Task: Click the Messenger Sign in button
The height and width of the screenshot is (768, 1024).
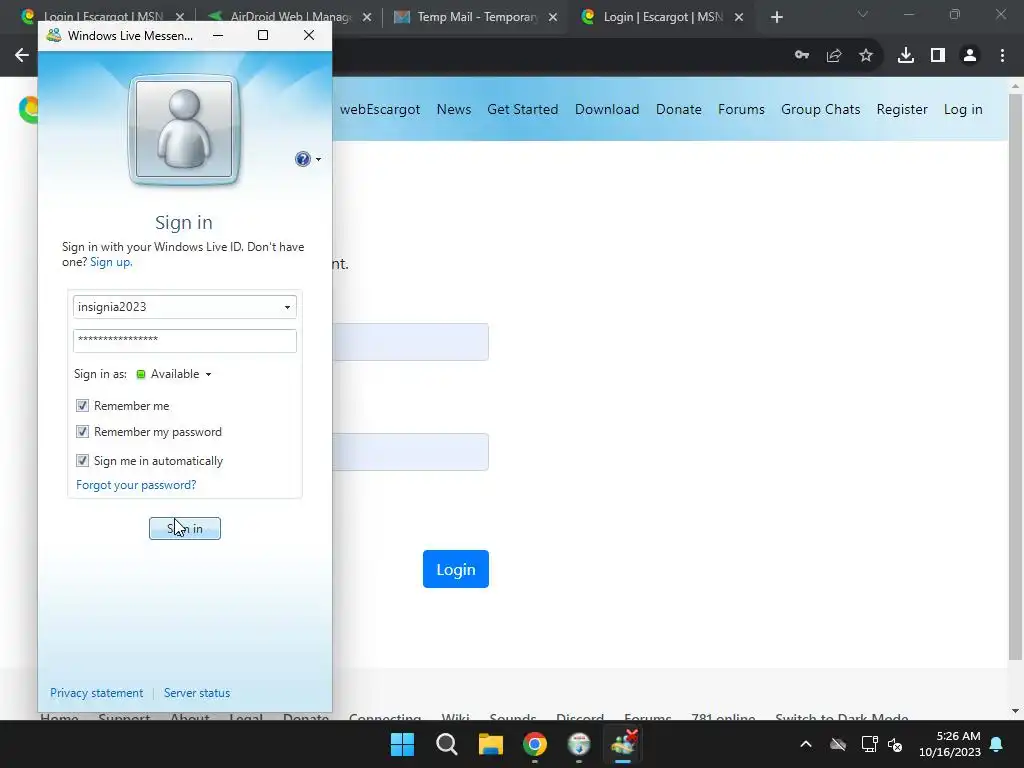Action: coord(185,528)
